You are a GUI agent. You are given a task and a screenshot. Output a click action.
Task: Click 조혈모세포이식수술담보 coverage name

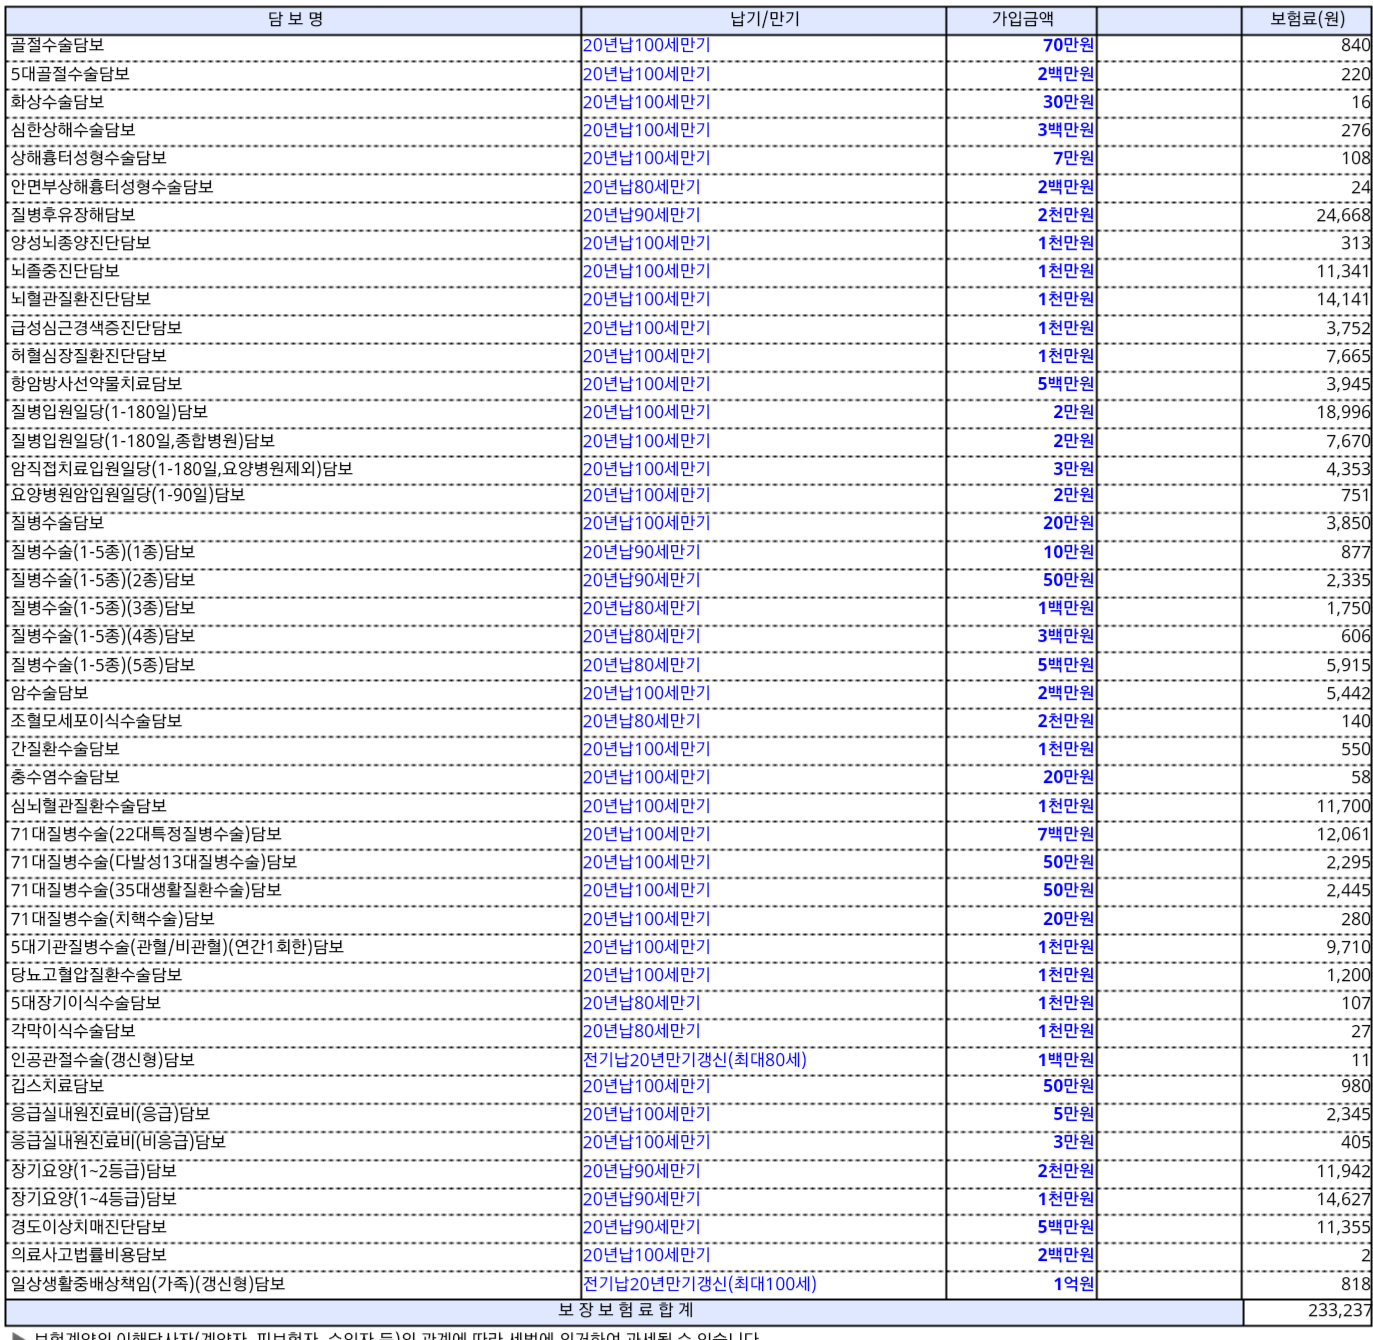point(96,721)
